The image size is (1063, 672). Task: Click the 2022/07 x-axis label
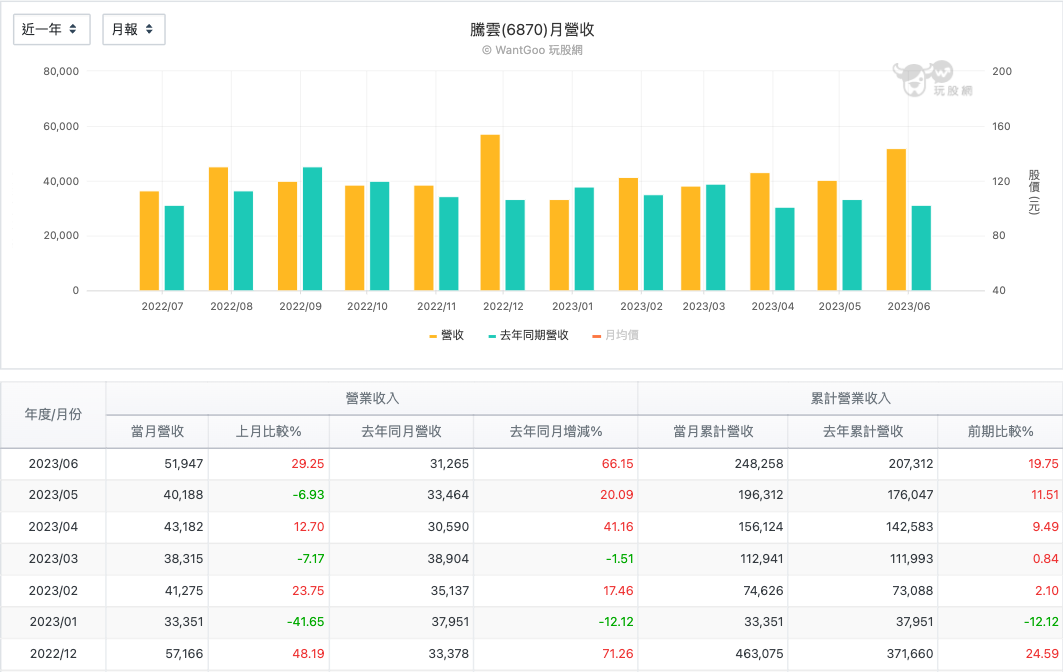click(162, 307)
